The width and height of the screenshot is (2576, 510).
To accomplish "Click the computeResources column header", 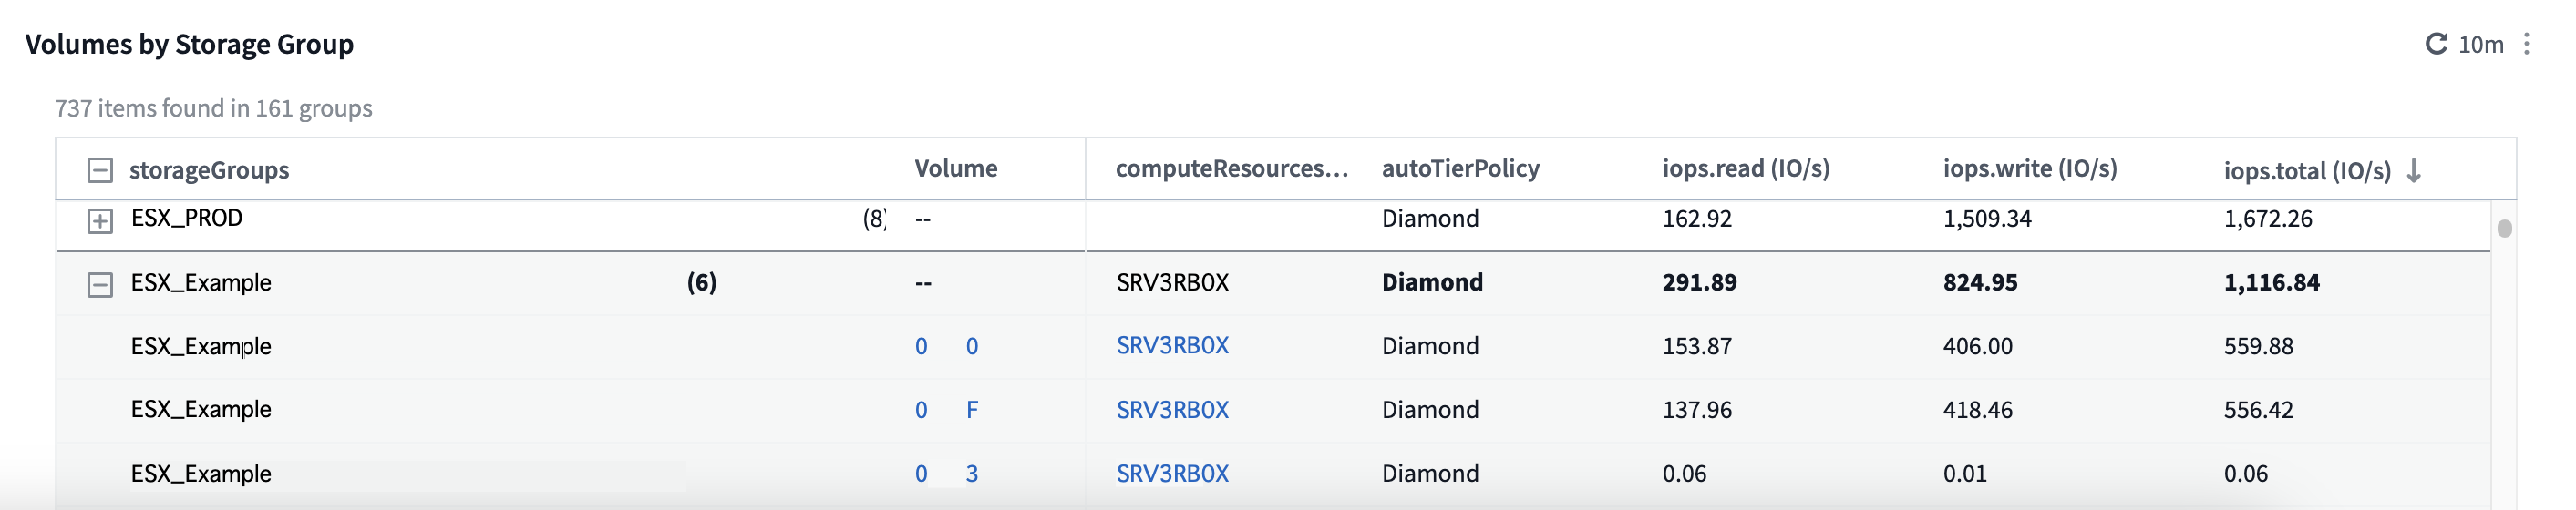I will [1231, 169].
